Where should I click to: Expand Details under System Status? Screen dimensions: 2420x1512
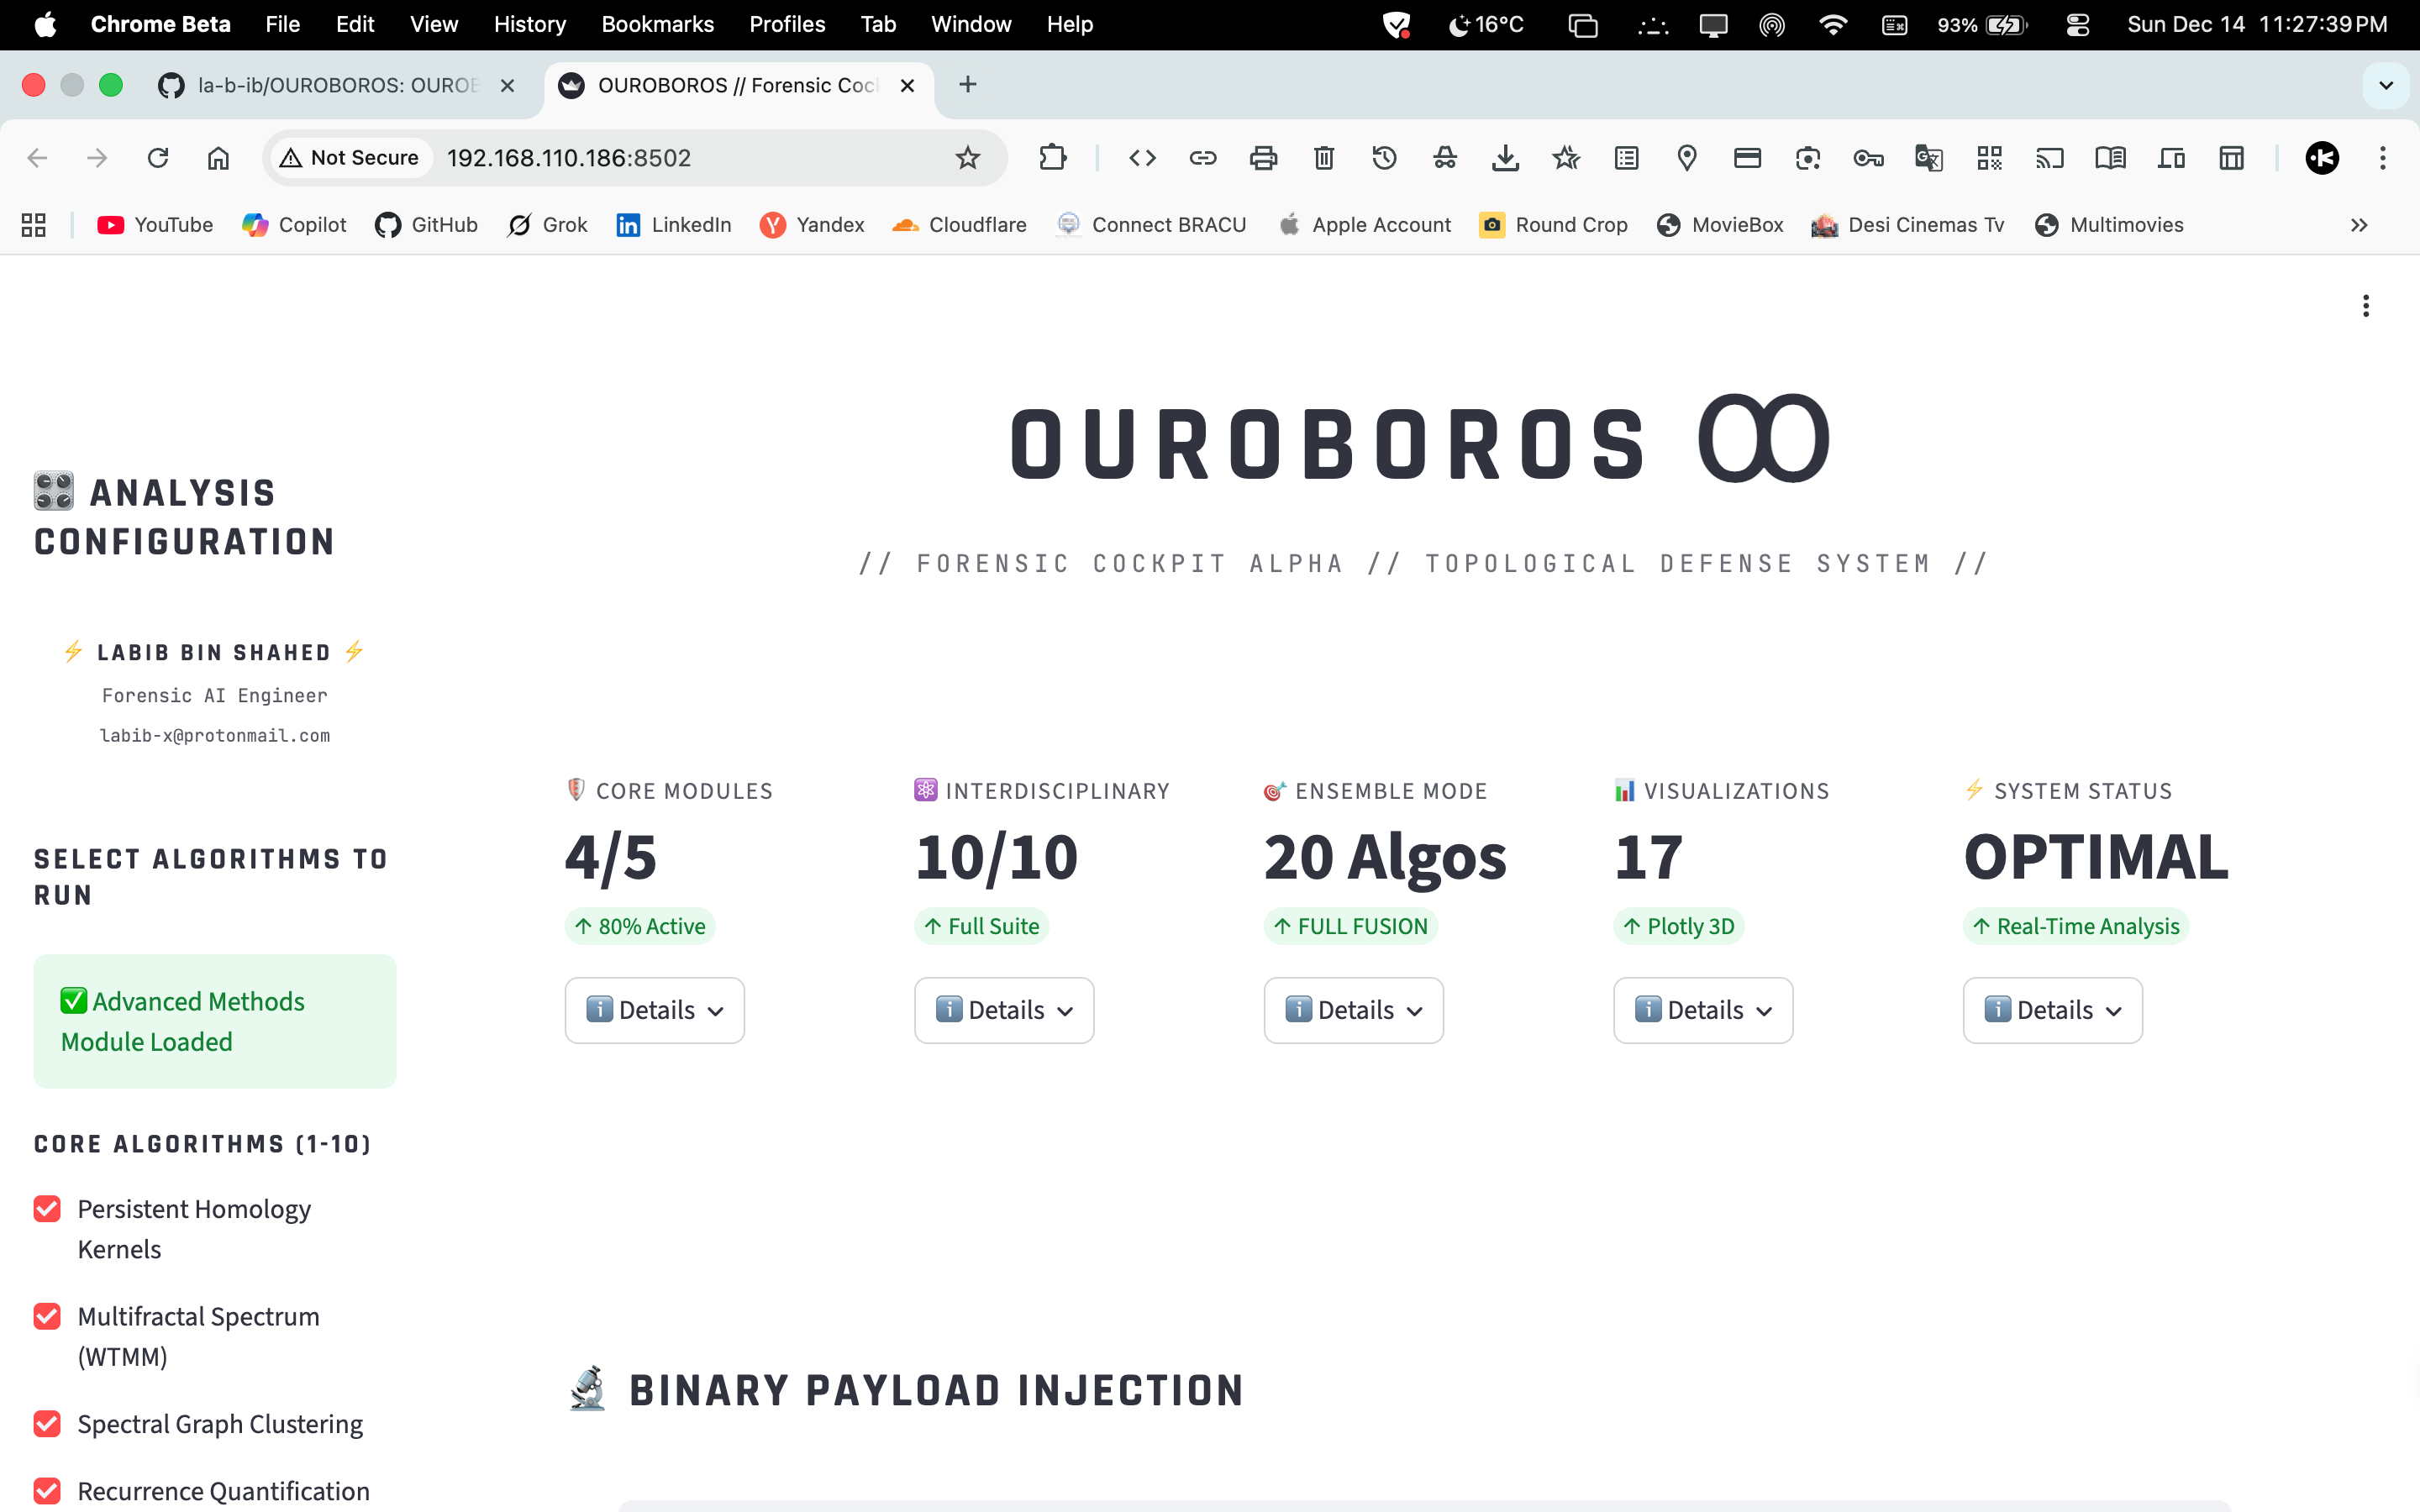pyautogui.click(x=2052, y=1010)
